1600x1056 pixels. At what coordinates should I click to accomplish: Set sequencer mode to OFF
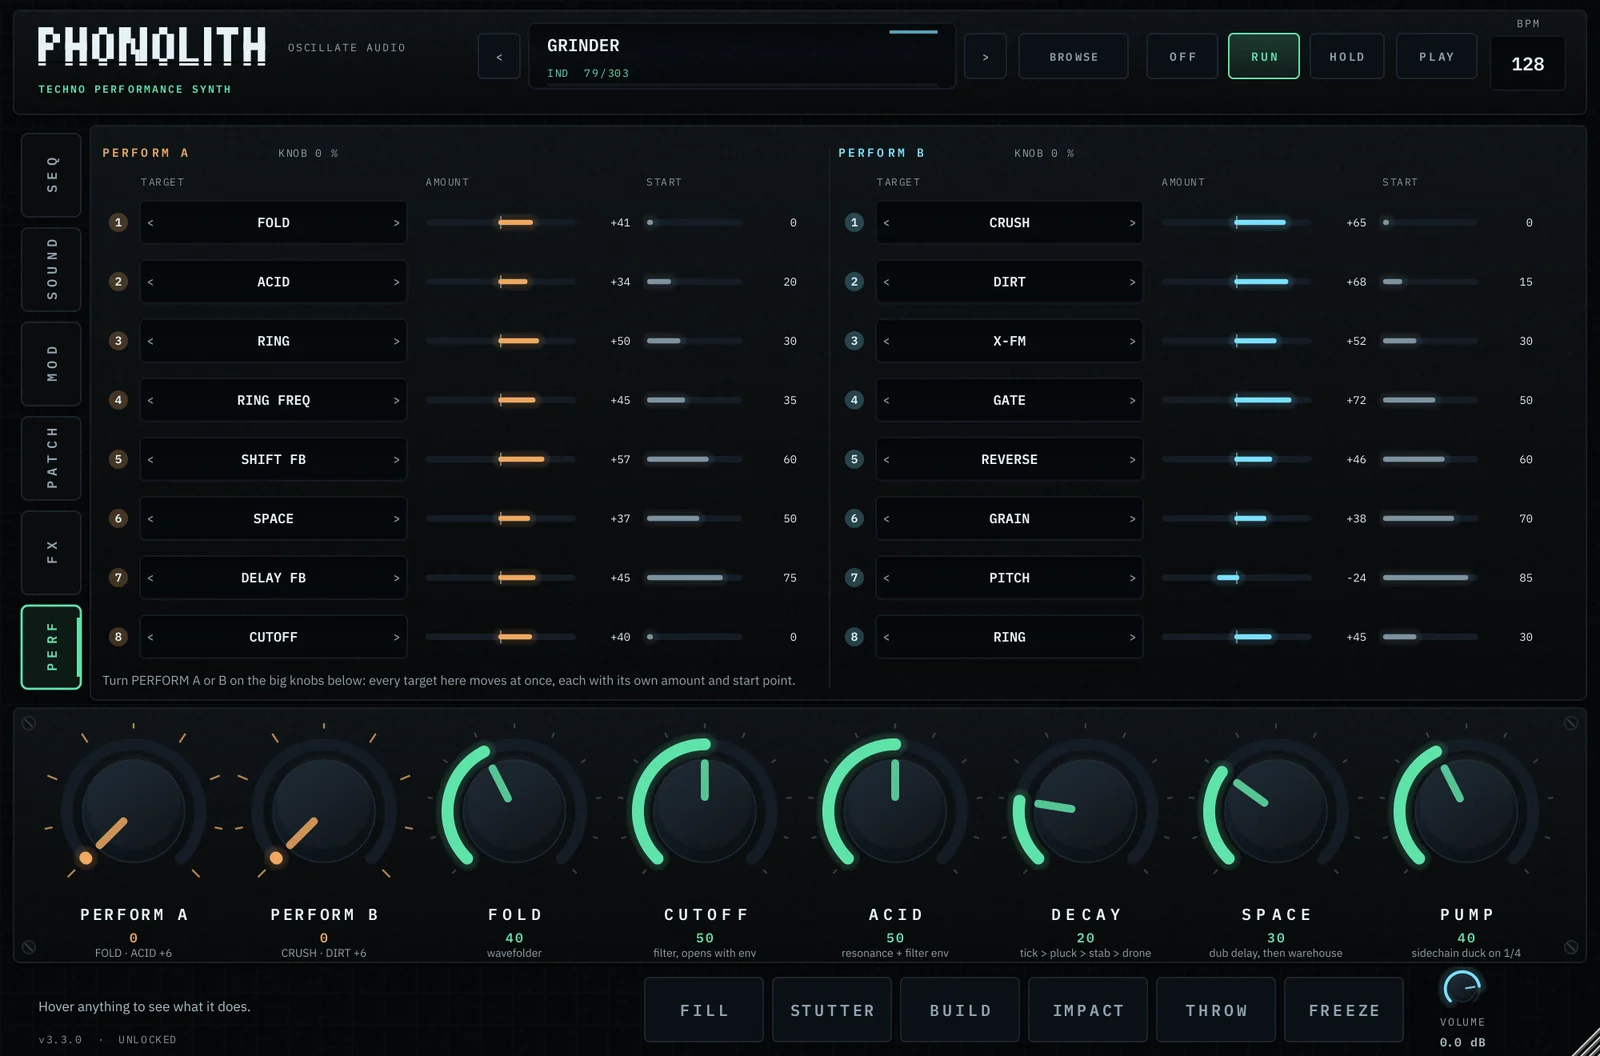(1182, 57)
